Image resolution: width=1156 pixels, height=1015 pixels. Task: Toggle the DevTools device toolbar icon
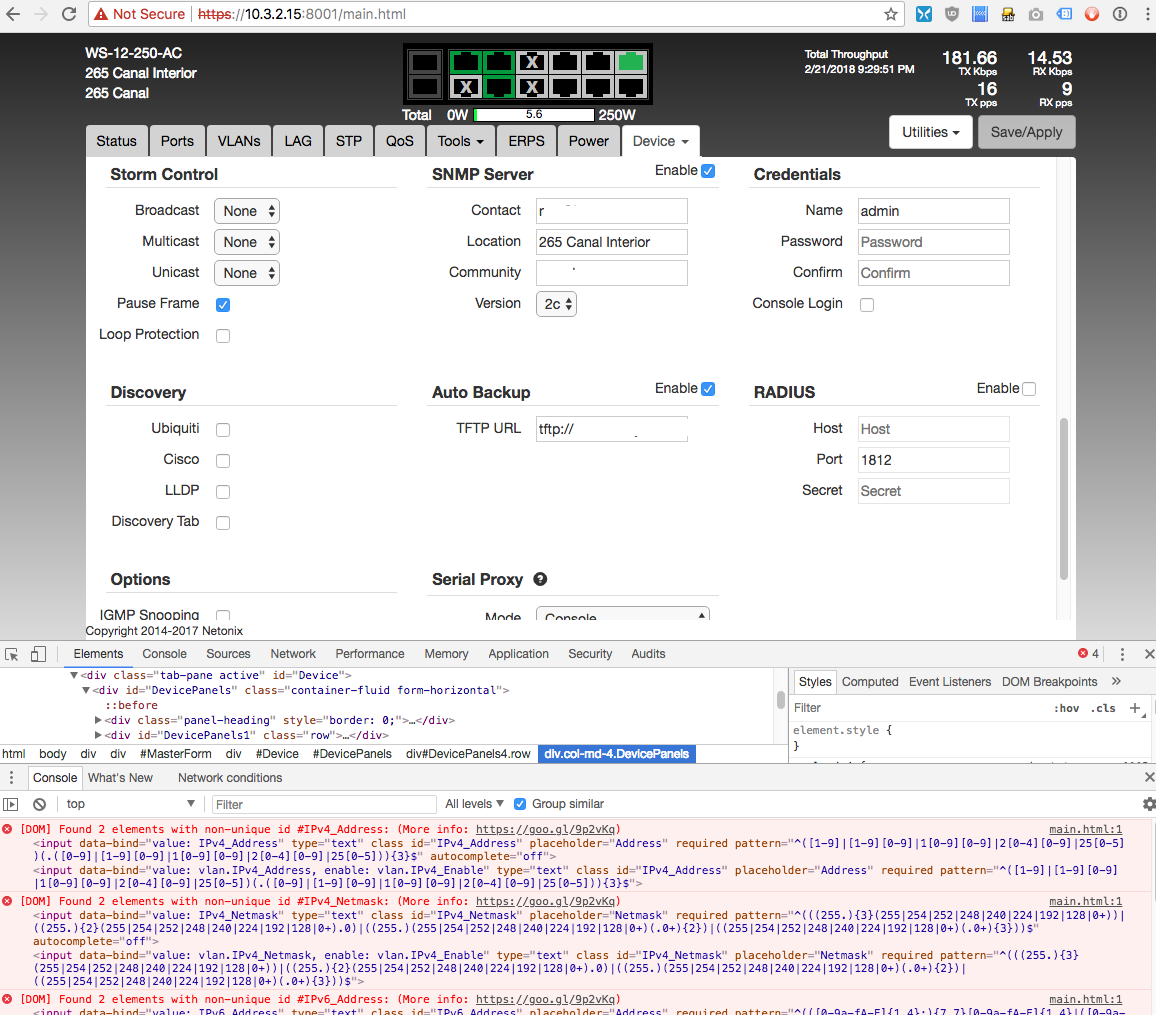point(38,654)
